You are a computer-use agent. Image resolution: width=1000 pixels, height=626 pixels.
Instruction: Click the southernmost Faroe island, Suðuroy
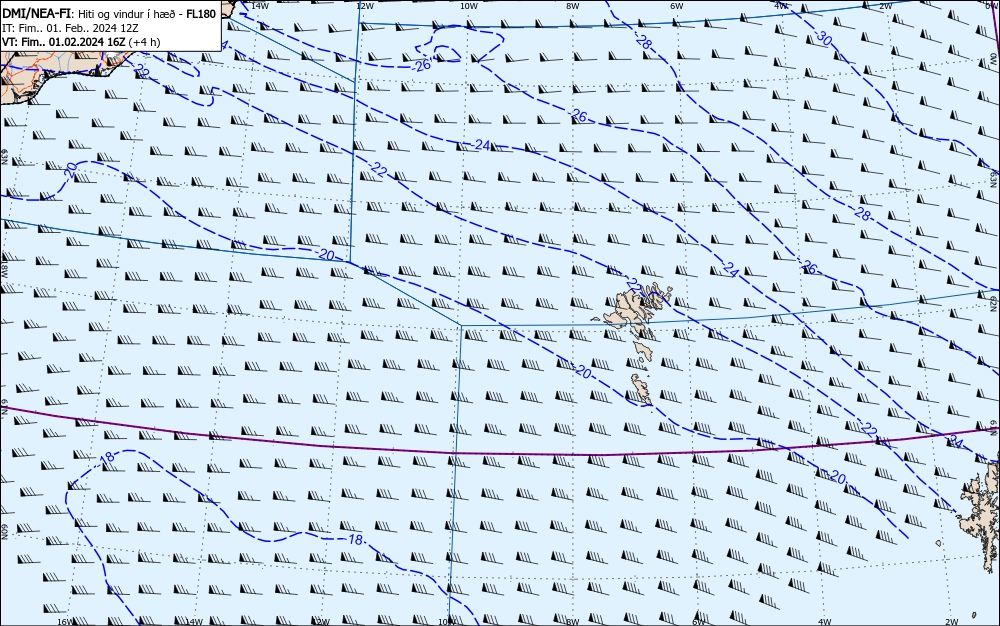coord(642,389)
